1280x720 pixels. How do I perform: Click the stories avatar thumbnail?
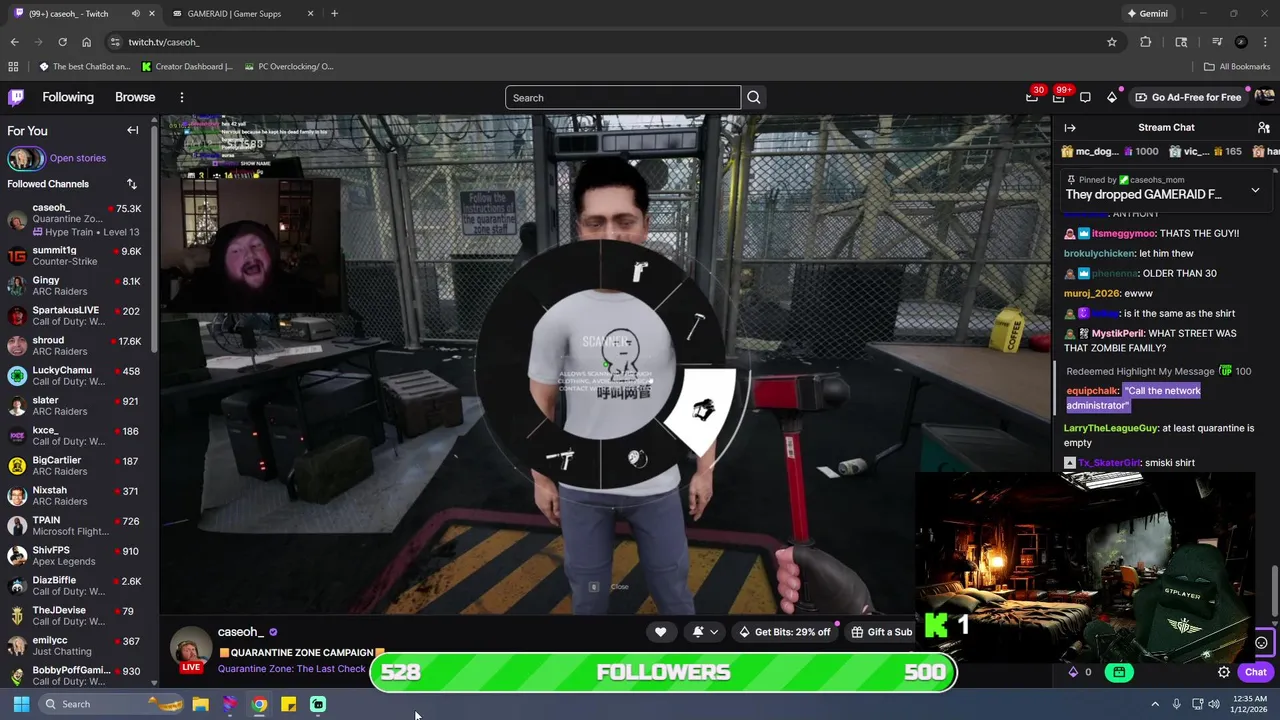point(26,158)
